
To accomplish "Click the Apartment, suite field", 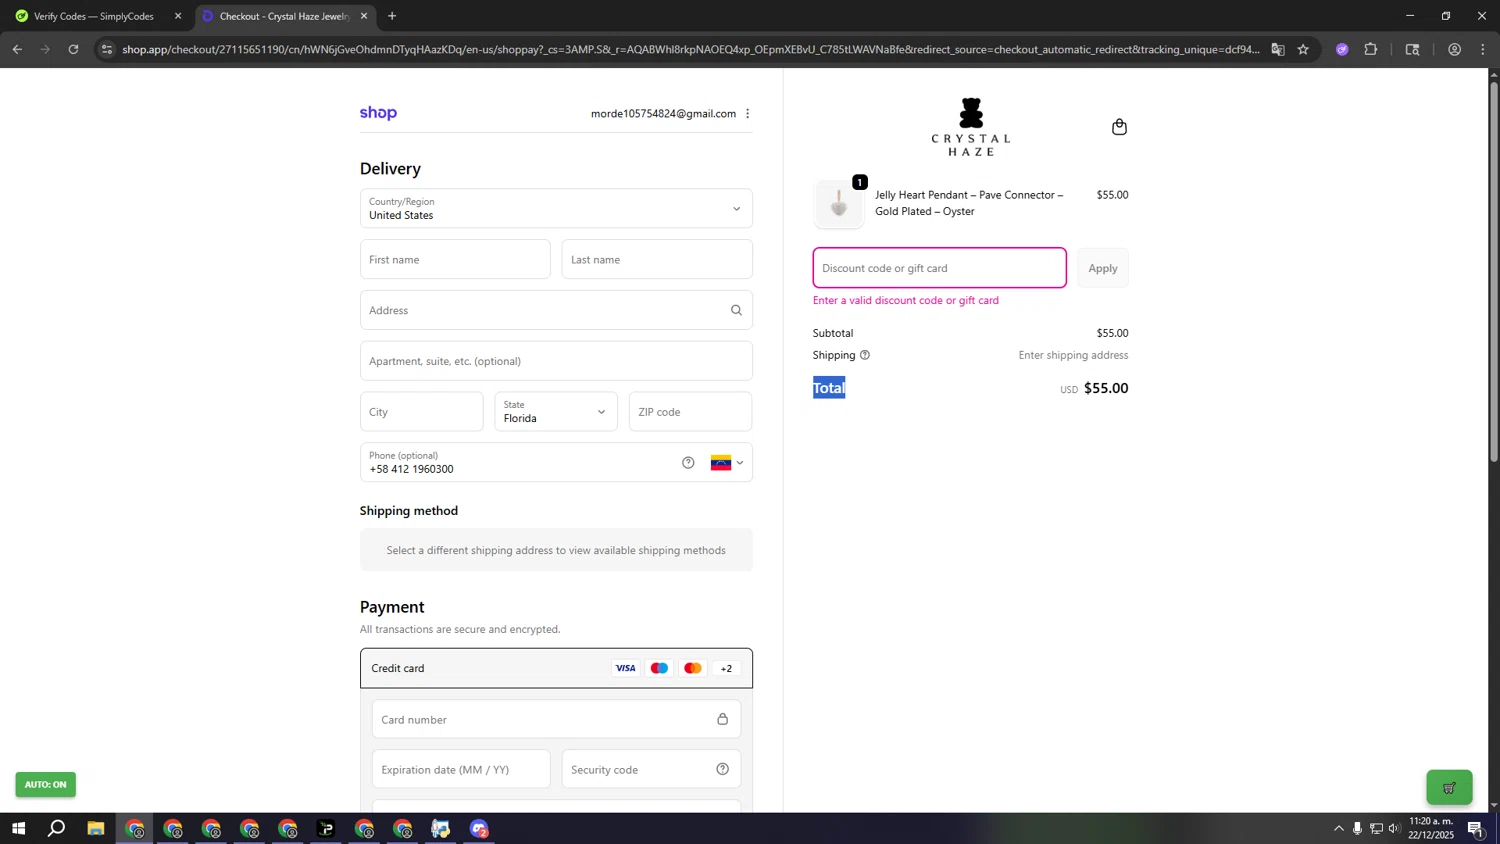I will (556, 361).
